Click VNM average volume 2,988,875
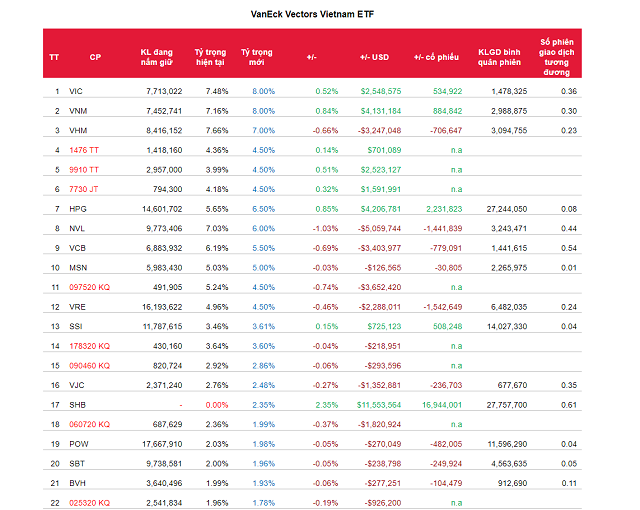 coord(509,111)
